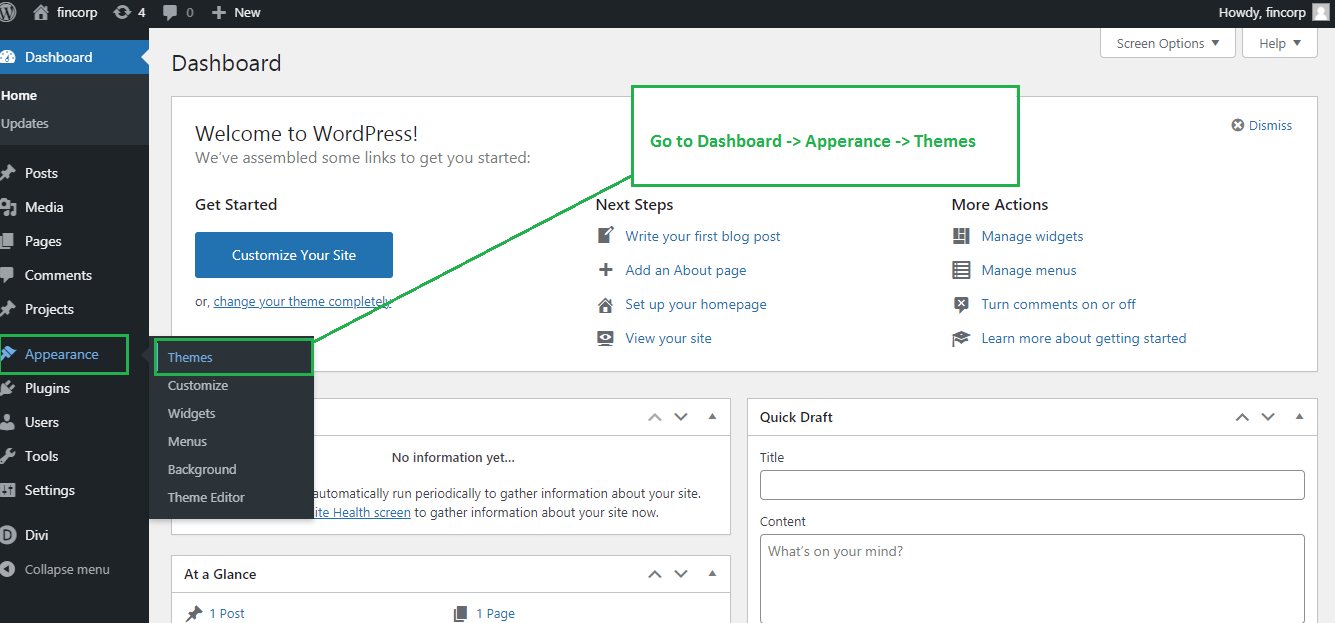Image resolution: width=1335 pixels, height=623 pixels.
Task: Move Site Health box down with arrow
Action: point(681,417)
